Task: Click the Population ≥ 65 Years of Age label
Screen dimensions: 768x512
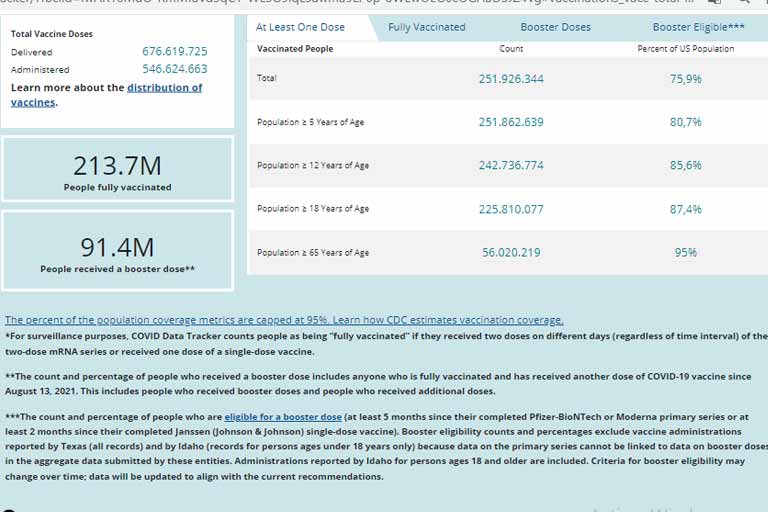Action: coord(313,253)
